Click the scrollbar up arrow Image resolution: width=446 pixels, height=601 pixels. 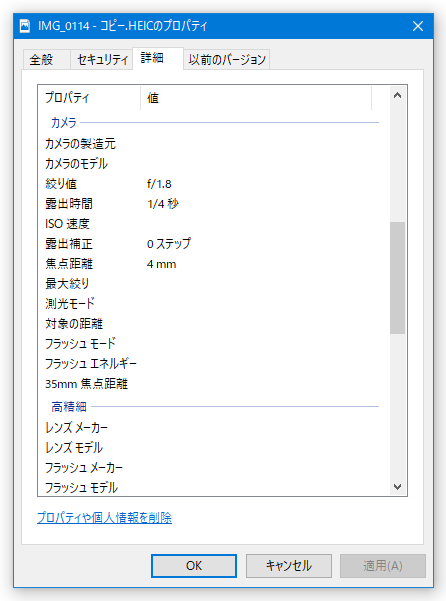(397, 95)
